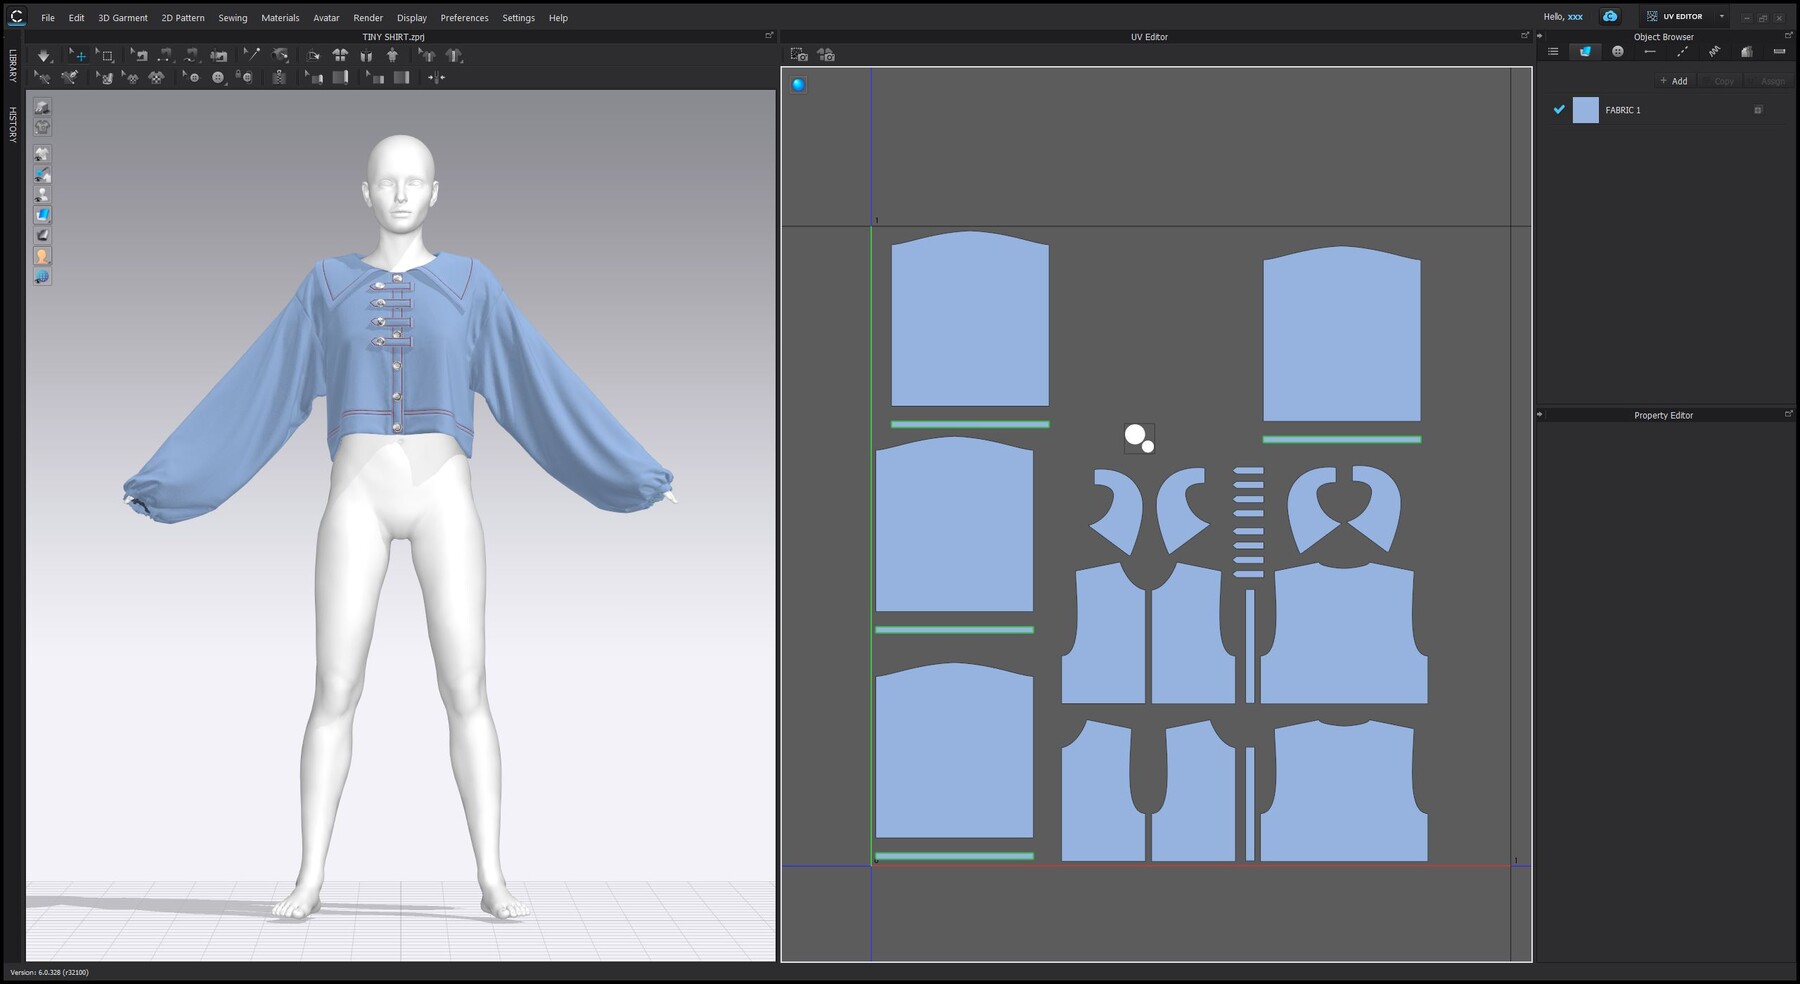Screen dimensions: 1800x984
Task: Click the Add button in Object Browser
Action: (x=1674, y=81)
